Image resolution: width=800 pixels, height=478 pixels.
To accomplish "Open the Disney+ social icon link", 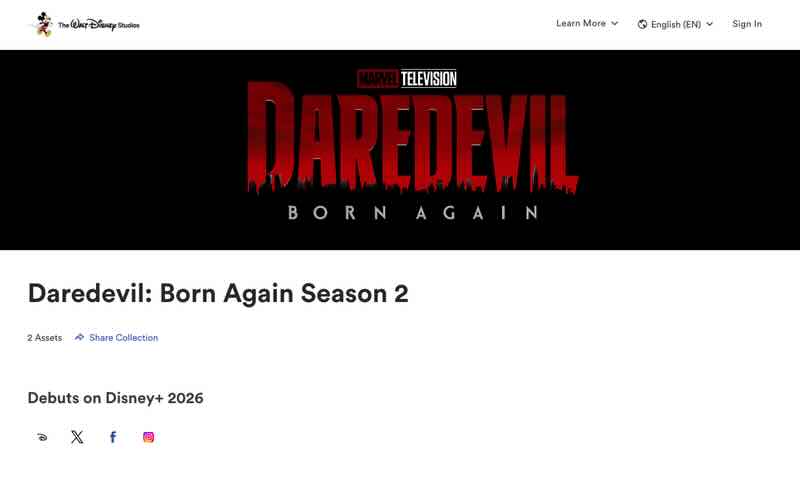I will pos(42,437).
